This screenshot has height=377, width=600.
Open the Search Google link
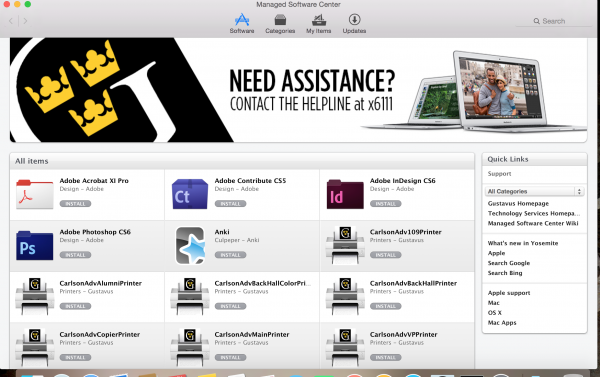pos(509,263)
